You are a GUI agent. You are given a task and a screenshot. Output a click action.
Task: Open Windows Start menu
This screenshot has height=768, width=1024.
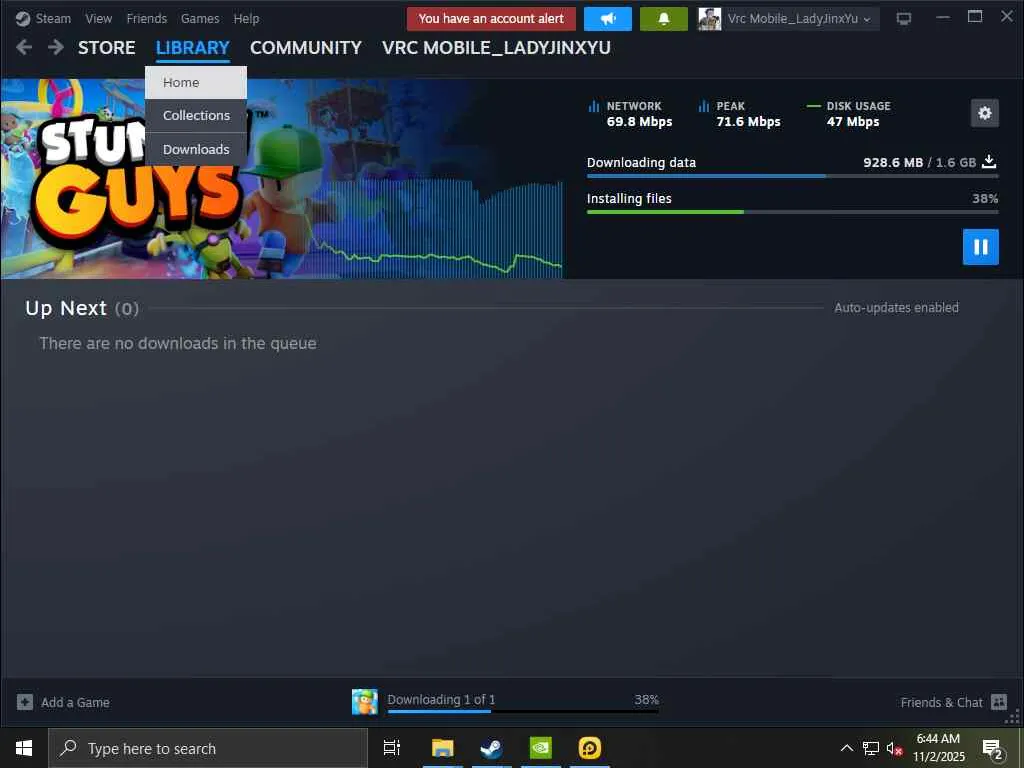coord(24,748)
